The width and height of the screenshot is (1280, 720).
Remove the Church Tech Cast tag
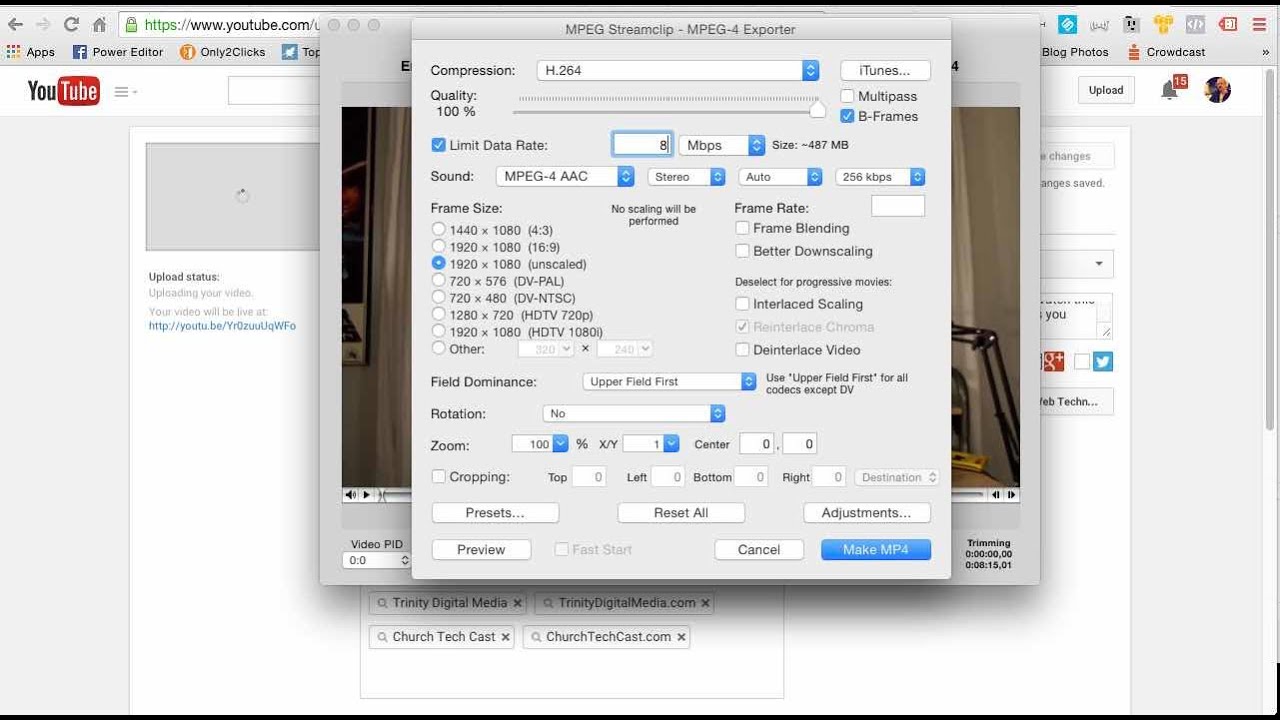coord(505,637)
